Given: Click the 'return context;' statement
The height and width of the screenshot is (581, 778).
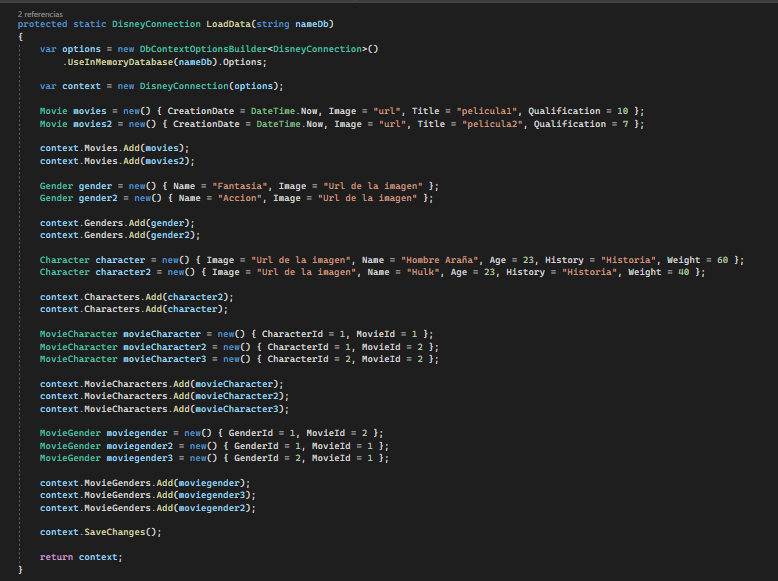Looking at the screenshot, I should 81,557.
